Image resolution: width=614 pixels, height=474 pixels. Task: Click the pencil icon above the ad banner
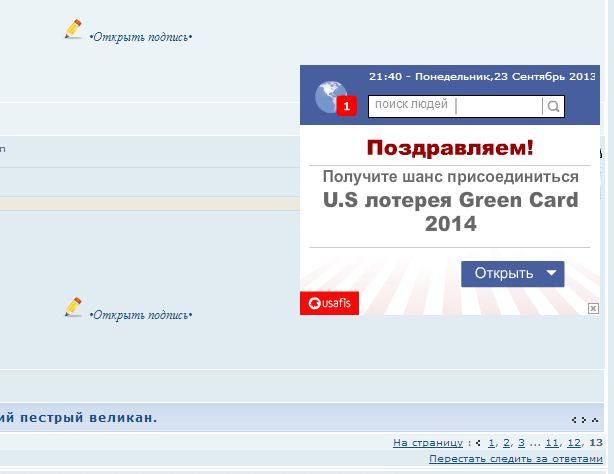pos(74,29)
